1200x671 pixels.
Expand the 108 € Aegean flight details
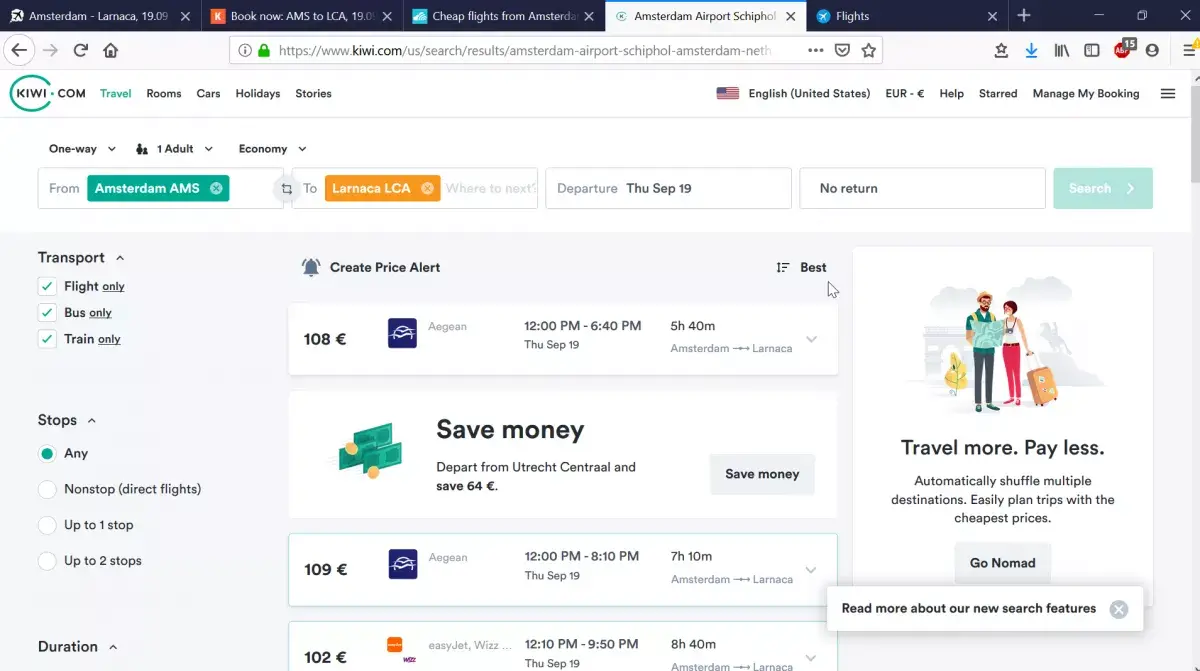click(811, 339)
